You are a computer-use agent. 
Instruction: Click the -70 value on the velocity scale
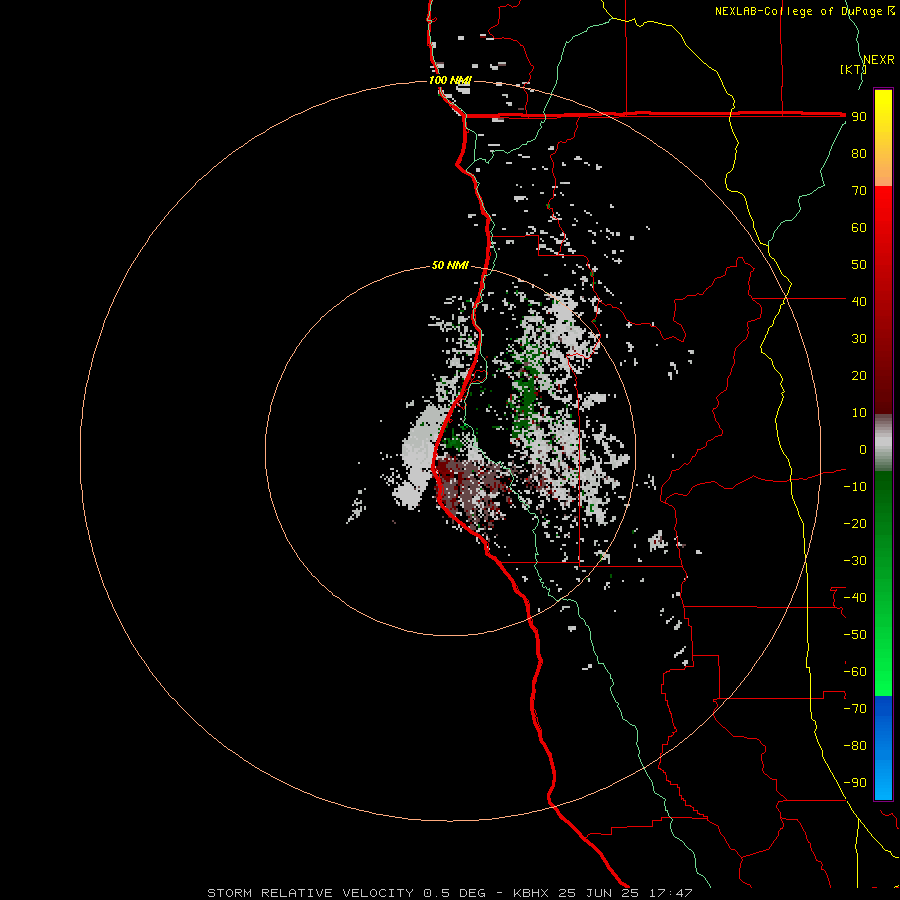pos(855,709)
